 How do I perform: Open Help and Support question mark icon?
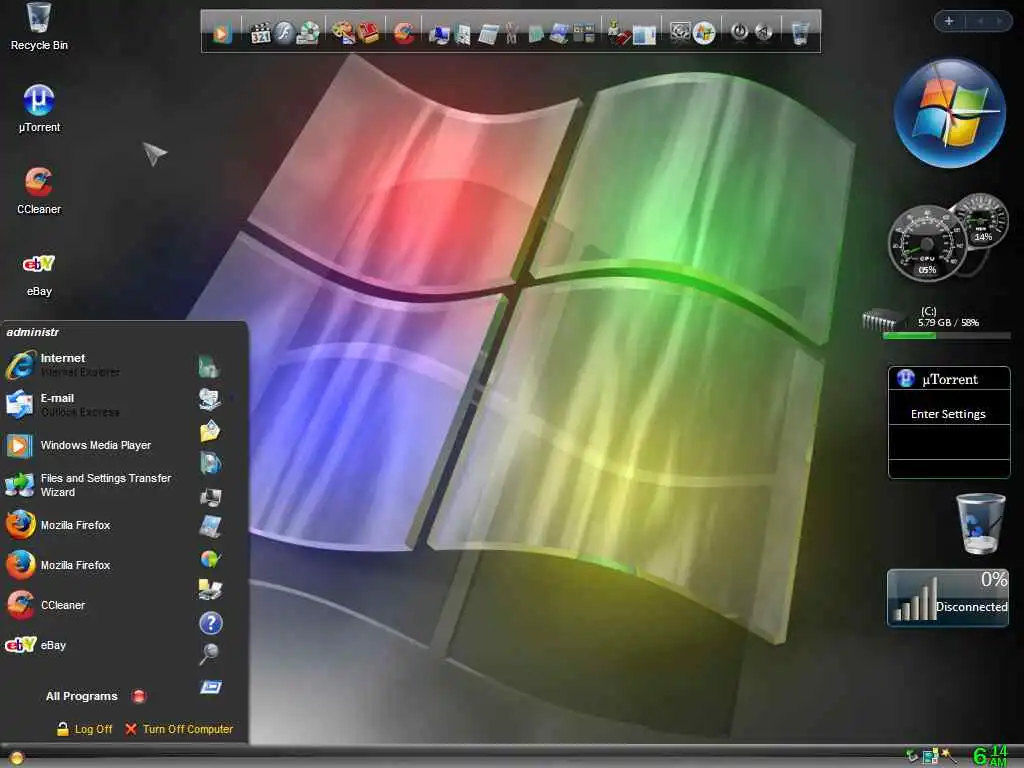click(x=210, y=623)
